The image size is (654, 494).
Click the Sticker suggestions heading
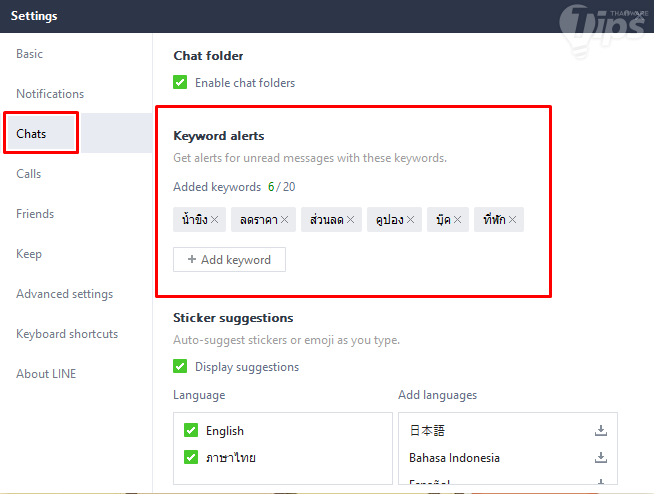pyautogui.click(x=233, y=318)
